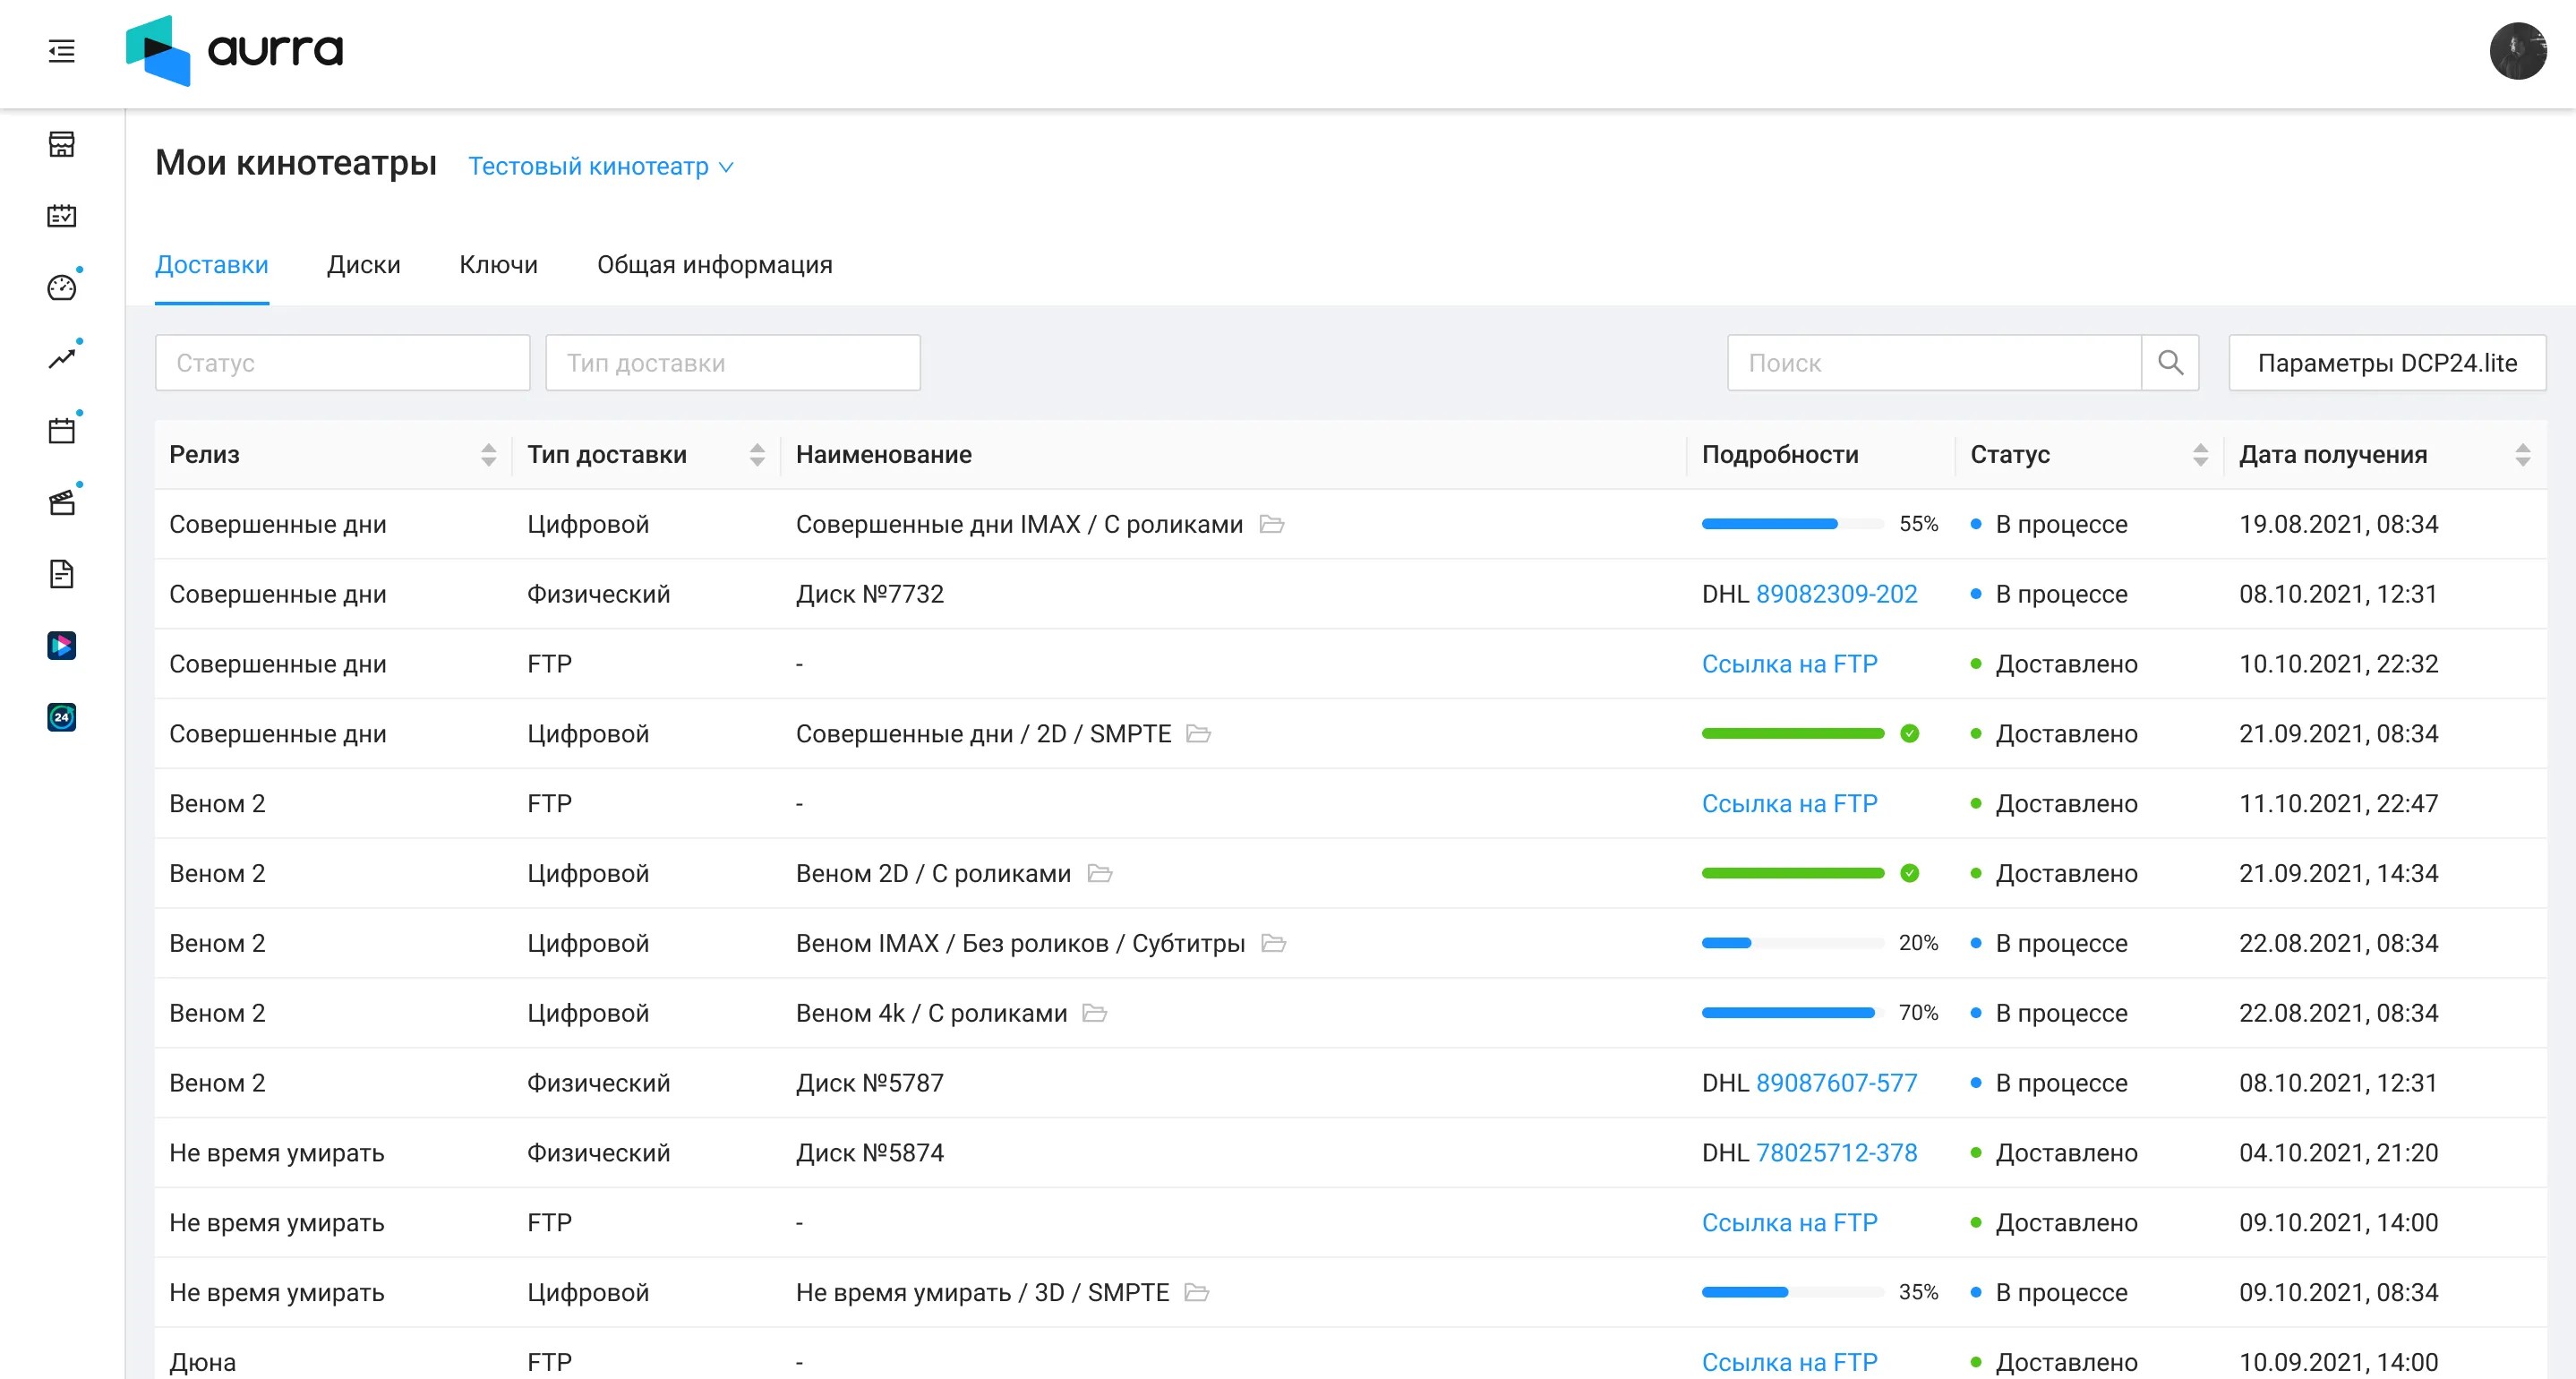Image resolution: width=2576 pixels, height=1379 pixels.
Task: Click the Дюна release cell
Action: coord(203,1363)
